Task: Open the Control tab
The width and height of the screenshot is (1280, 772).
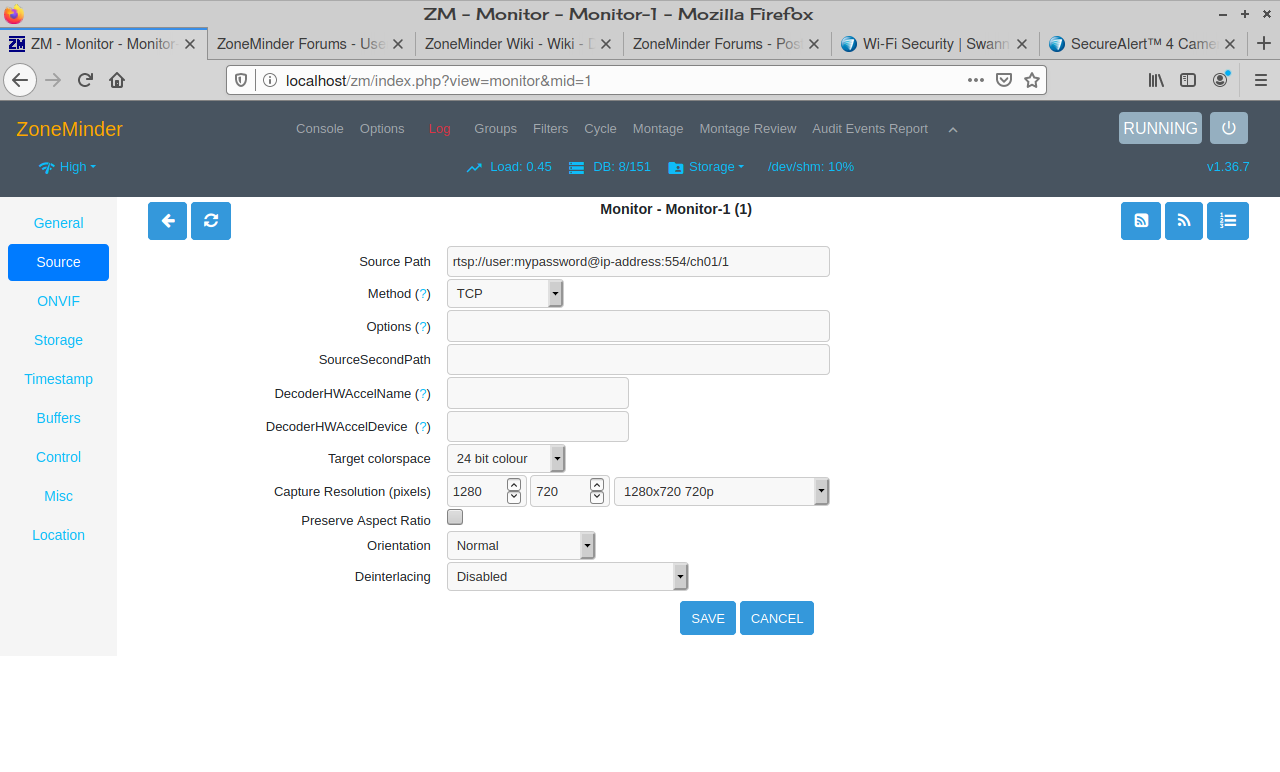Action: click(x=58, y=457)
